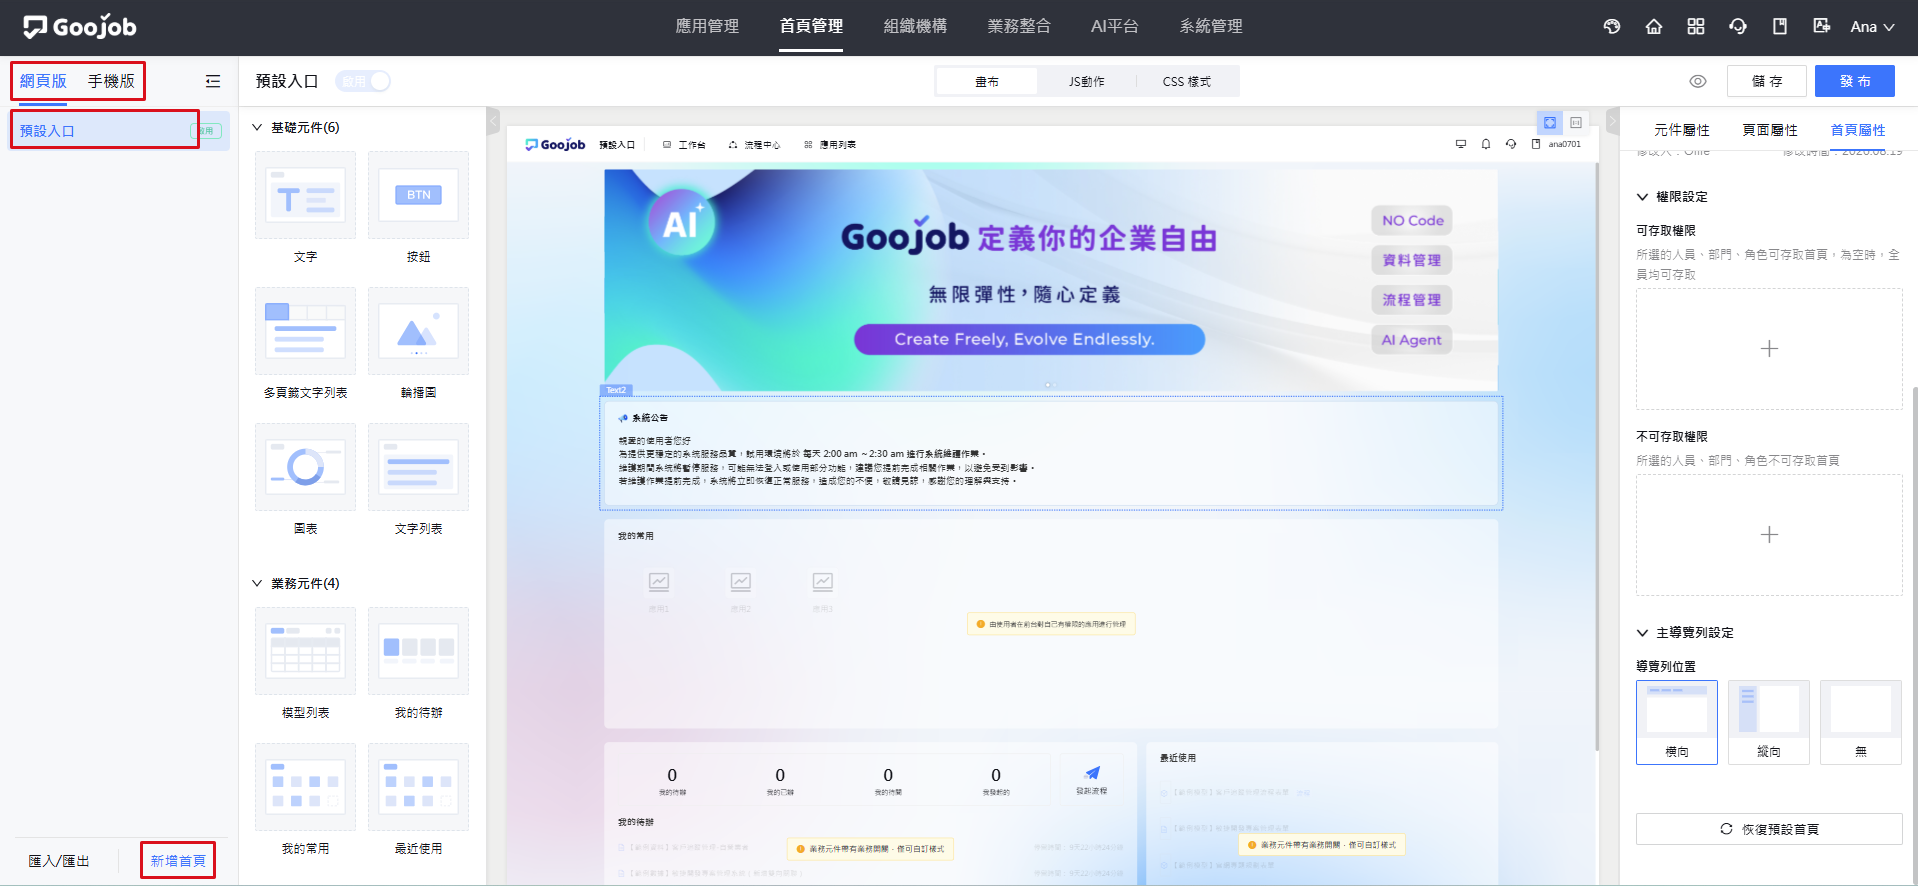Image resolution: width=1918 pixels, height=886 pixels.
Task: Open AI平台 menu
Action: click(x=1115, y=26)
